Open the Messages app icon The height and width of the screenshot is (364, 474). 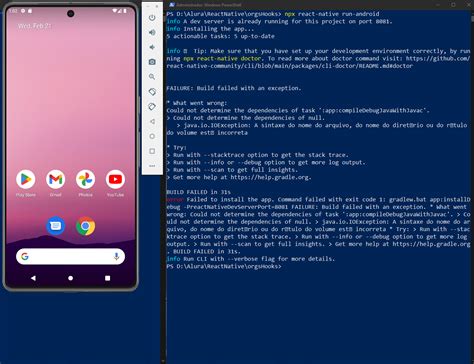click(x=55, y=226)
